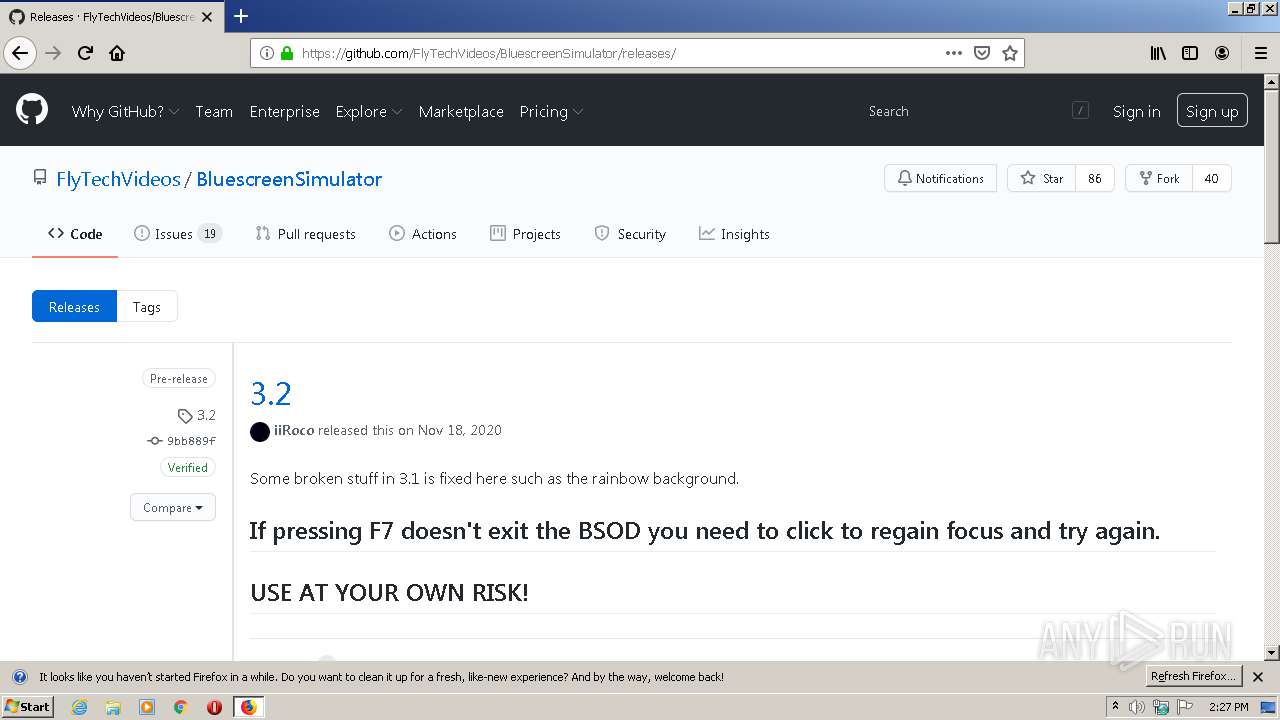
Task: Open the Firefox account icon
Action: click(x=1222, y=53)
